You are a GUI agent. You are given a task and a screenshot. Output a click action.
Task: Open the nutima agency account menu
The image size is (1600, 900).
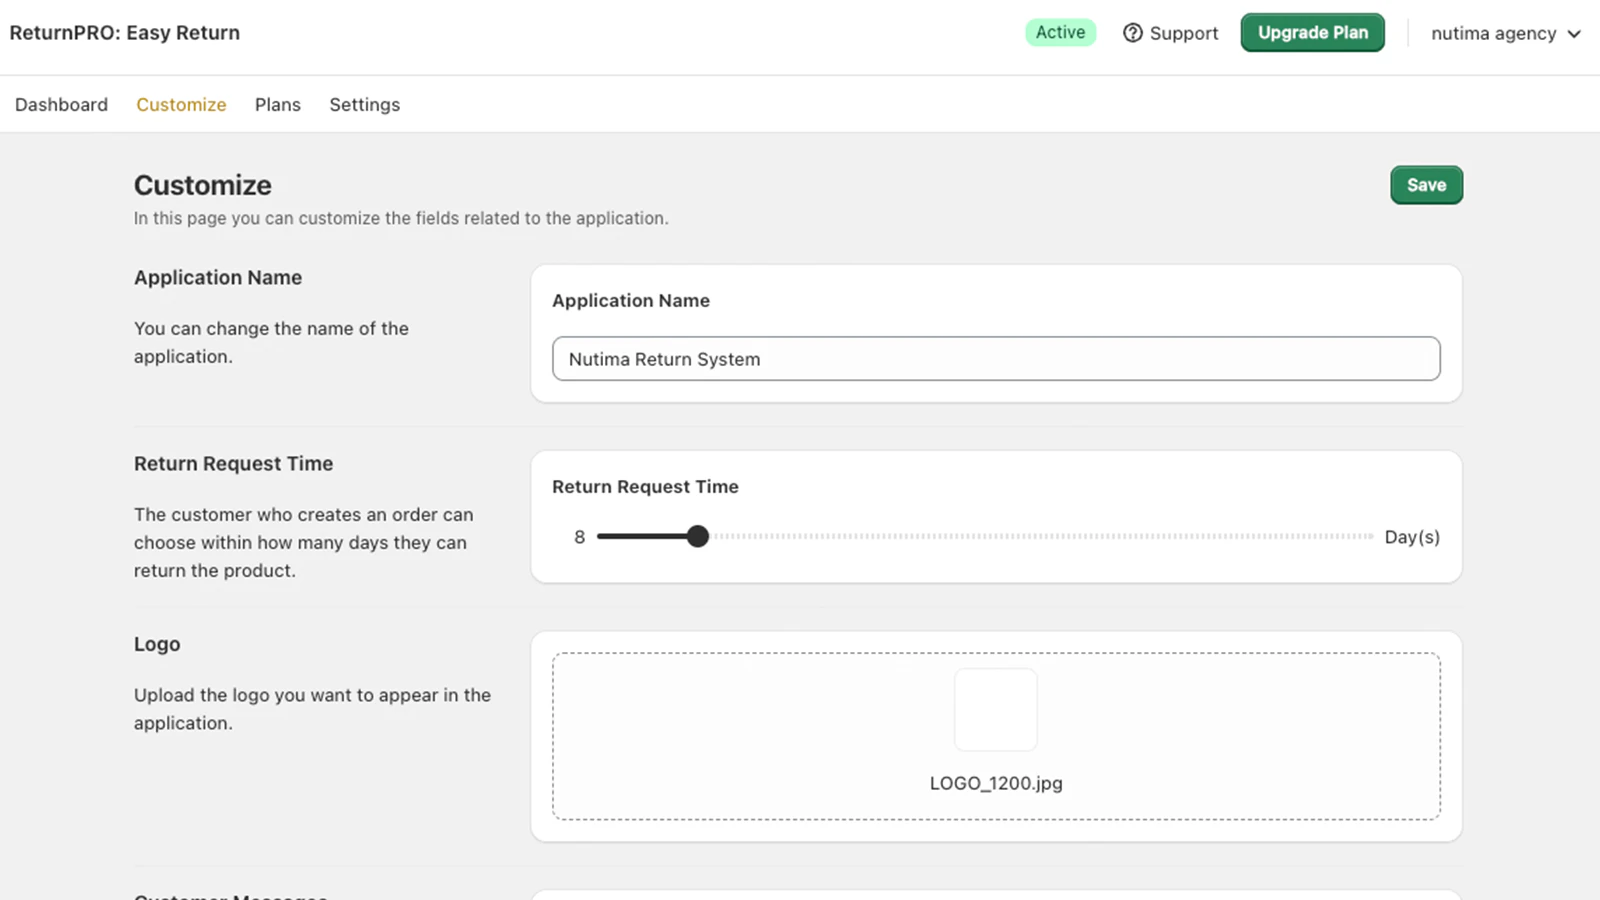[x=1506, y=33]
